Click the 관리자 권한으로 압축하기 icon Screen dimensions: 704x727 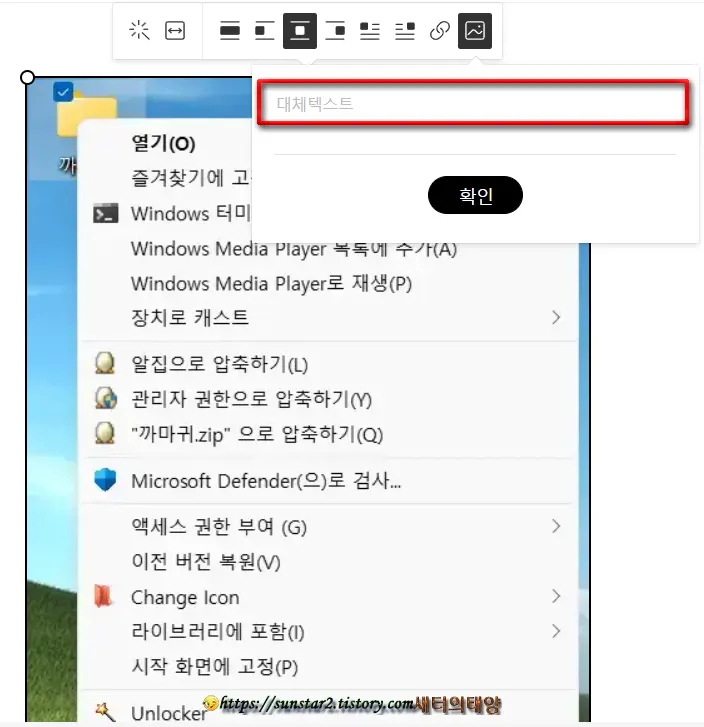[106, 399]
